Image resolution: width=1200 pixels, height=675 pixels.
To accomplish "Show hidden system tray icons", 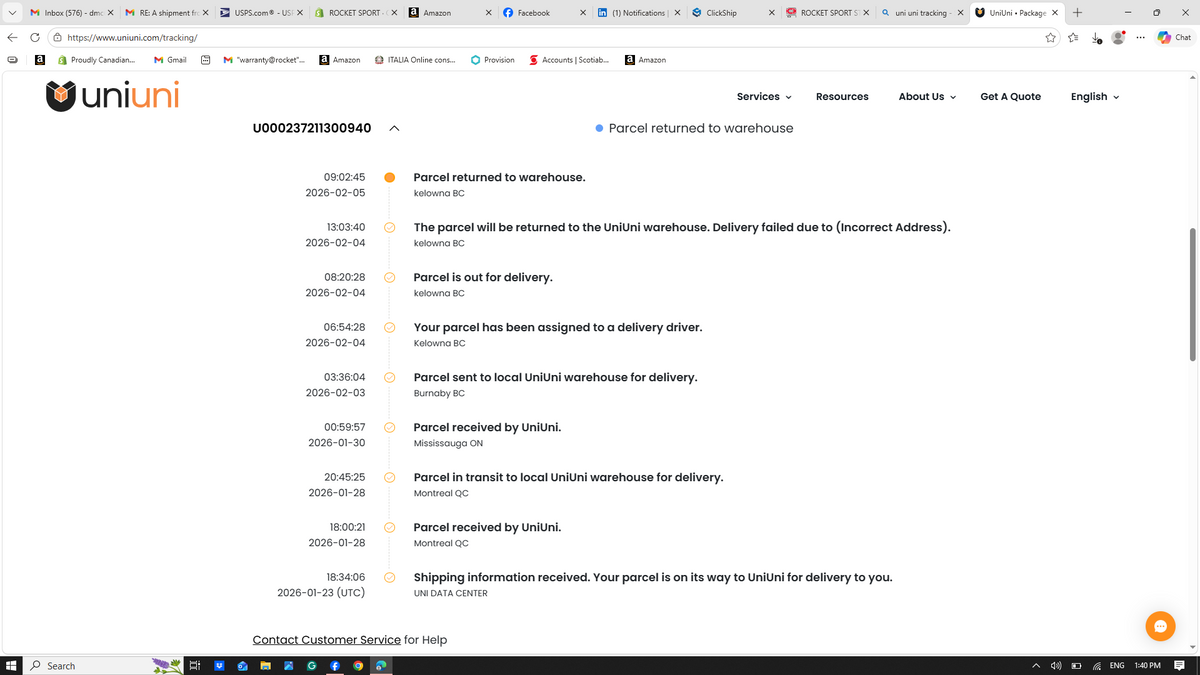I will [x=1035, y=665].
